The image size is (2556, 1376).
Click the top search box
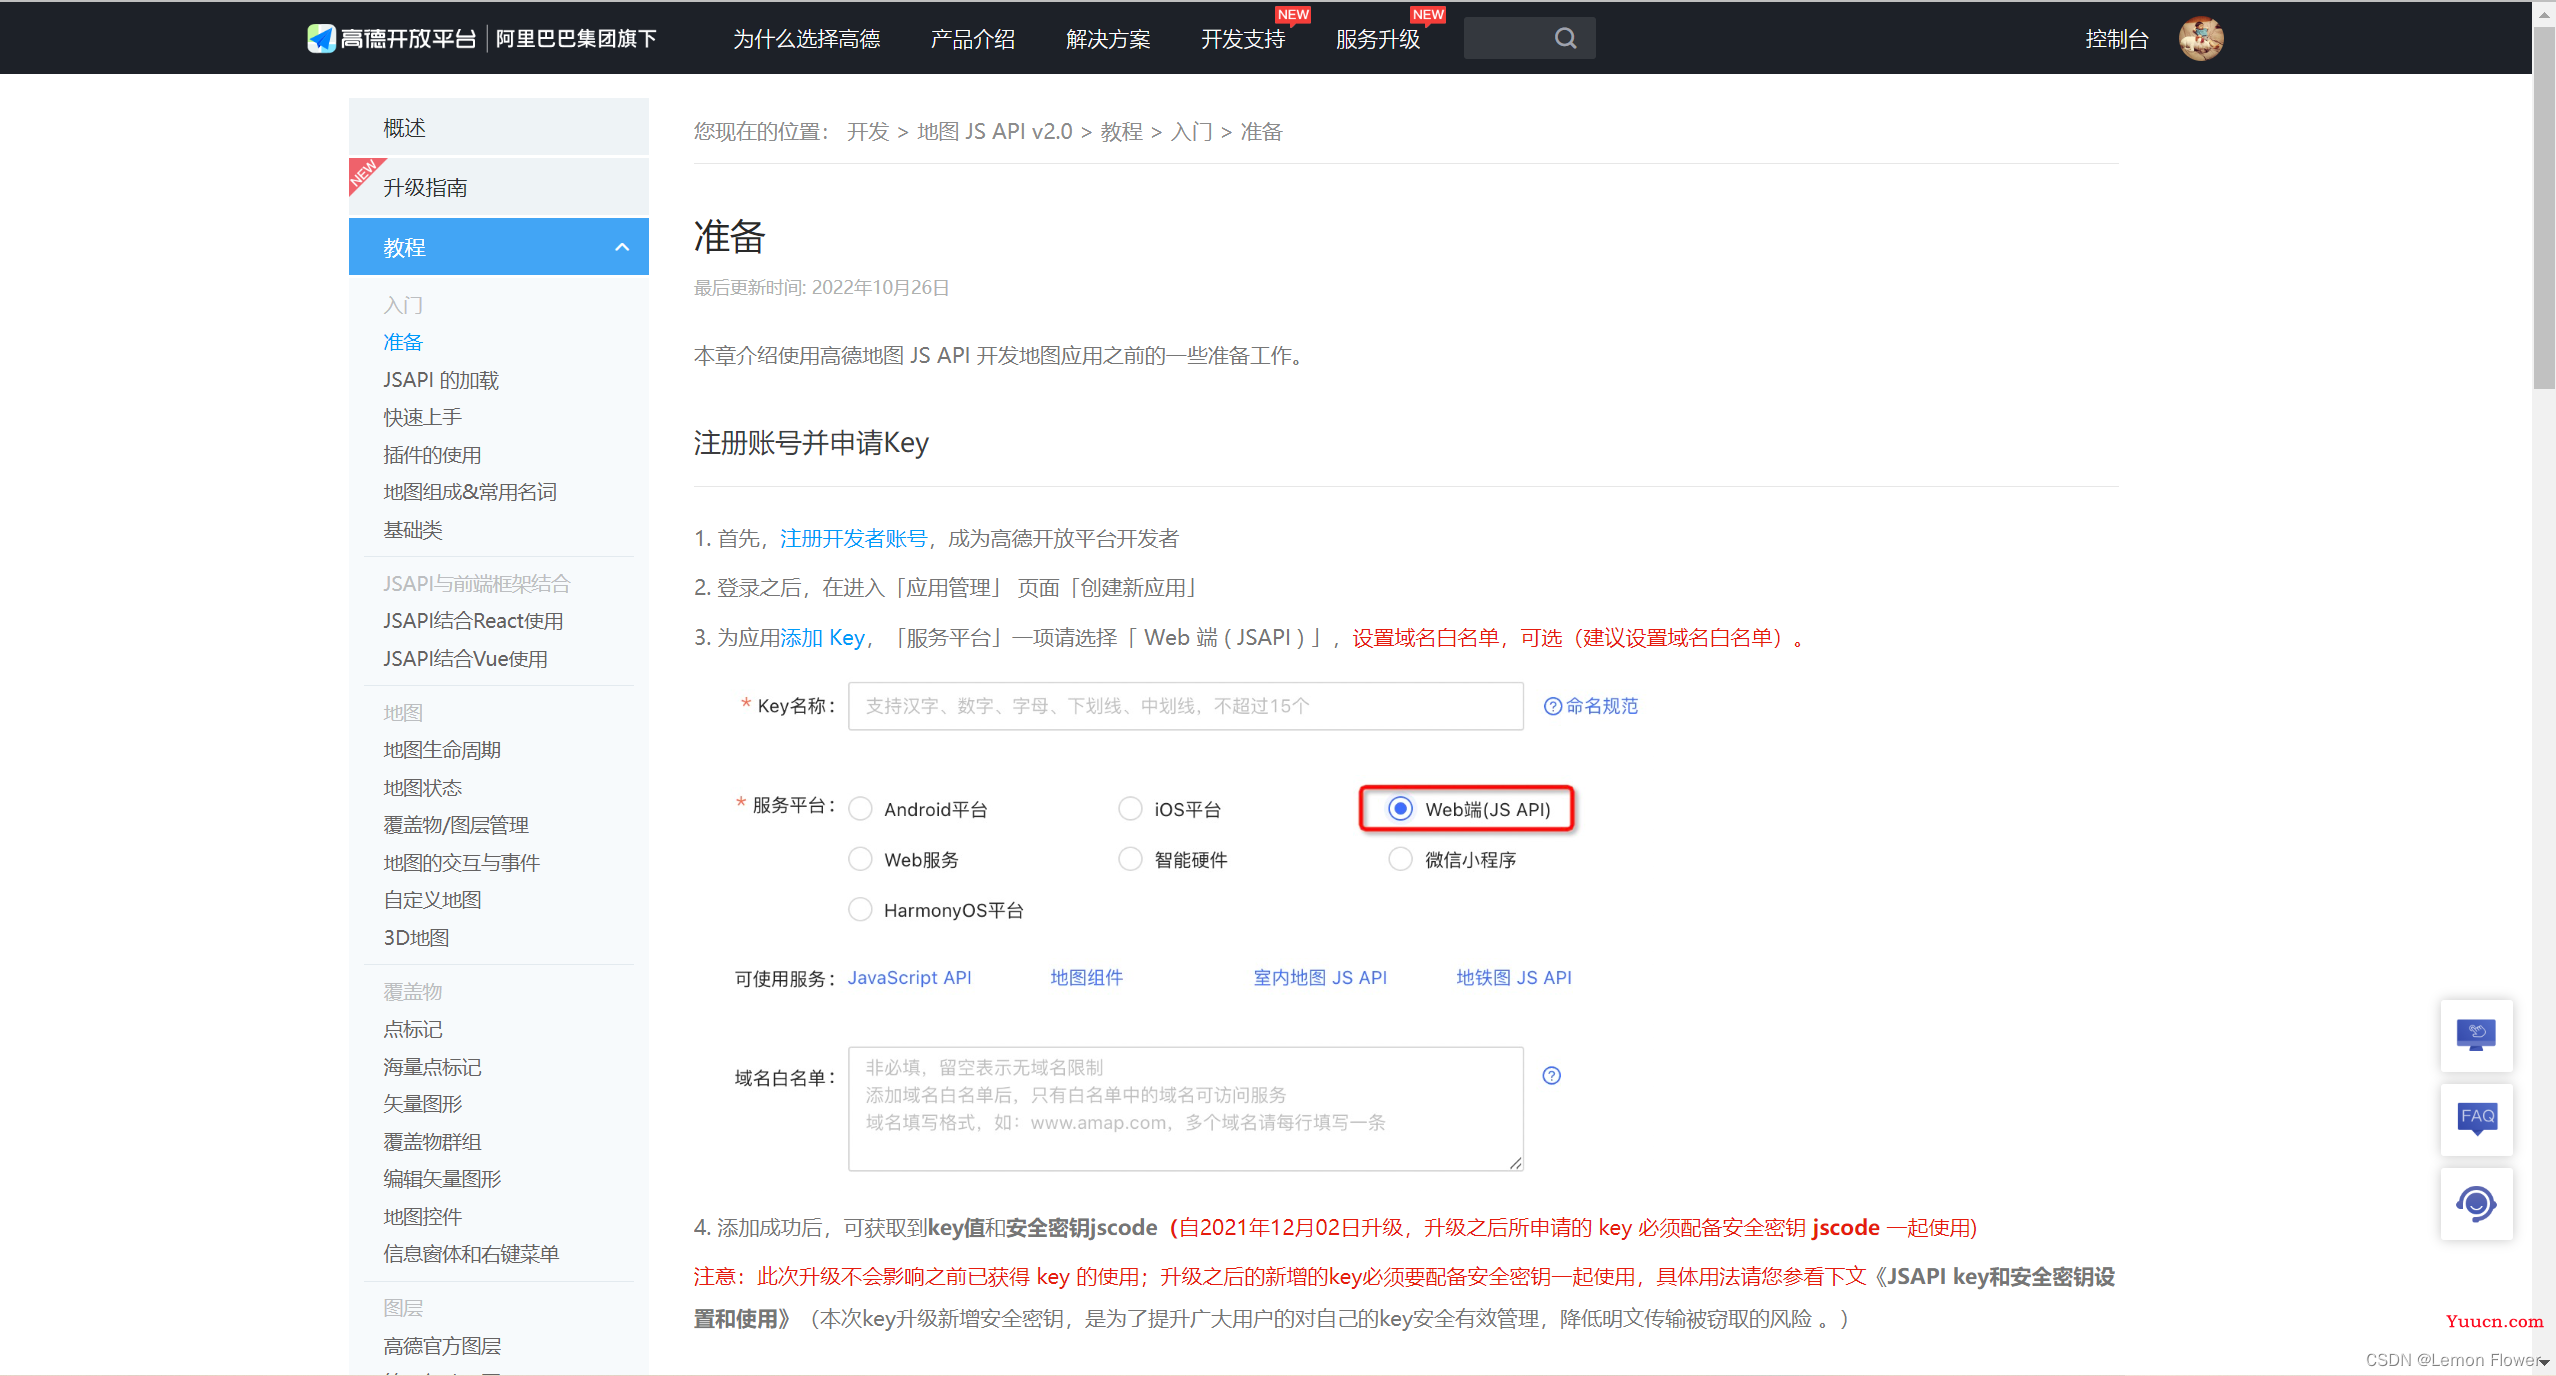pos(1529,38)
